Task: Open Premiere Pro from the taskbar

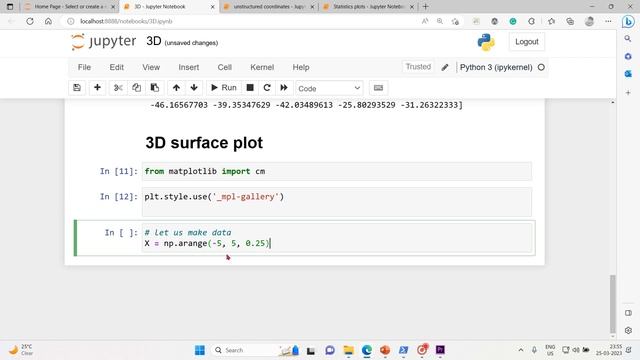Action: (440, 350)
